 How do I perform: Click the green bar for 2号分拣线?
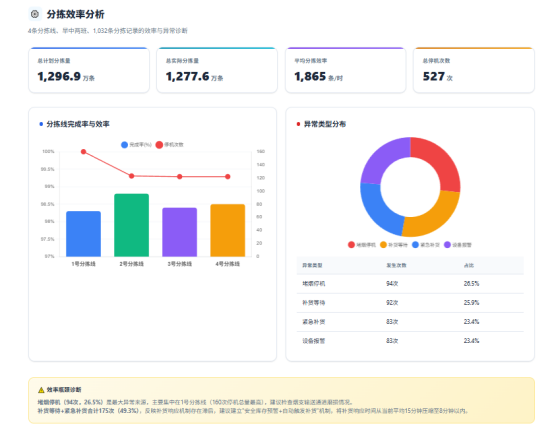tap(131, 225)
